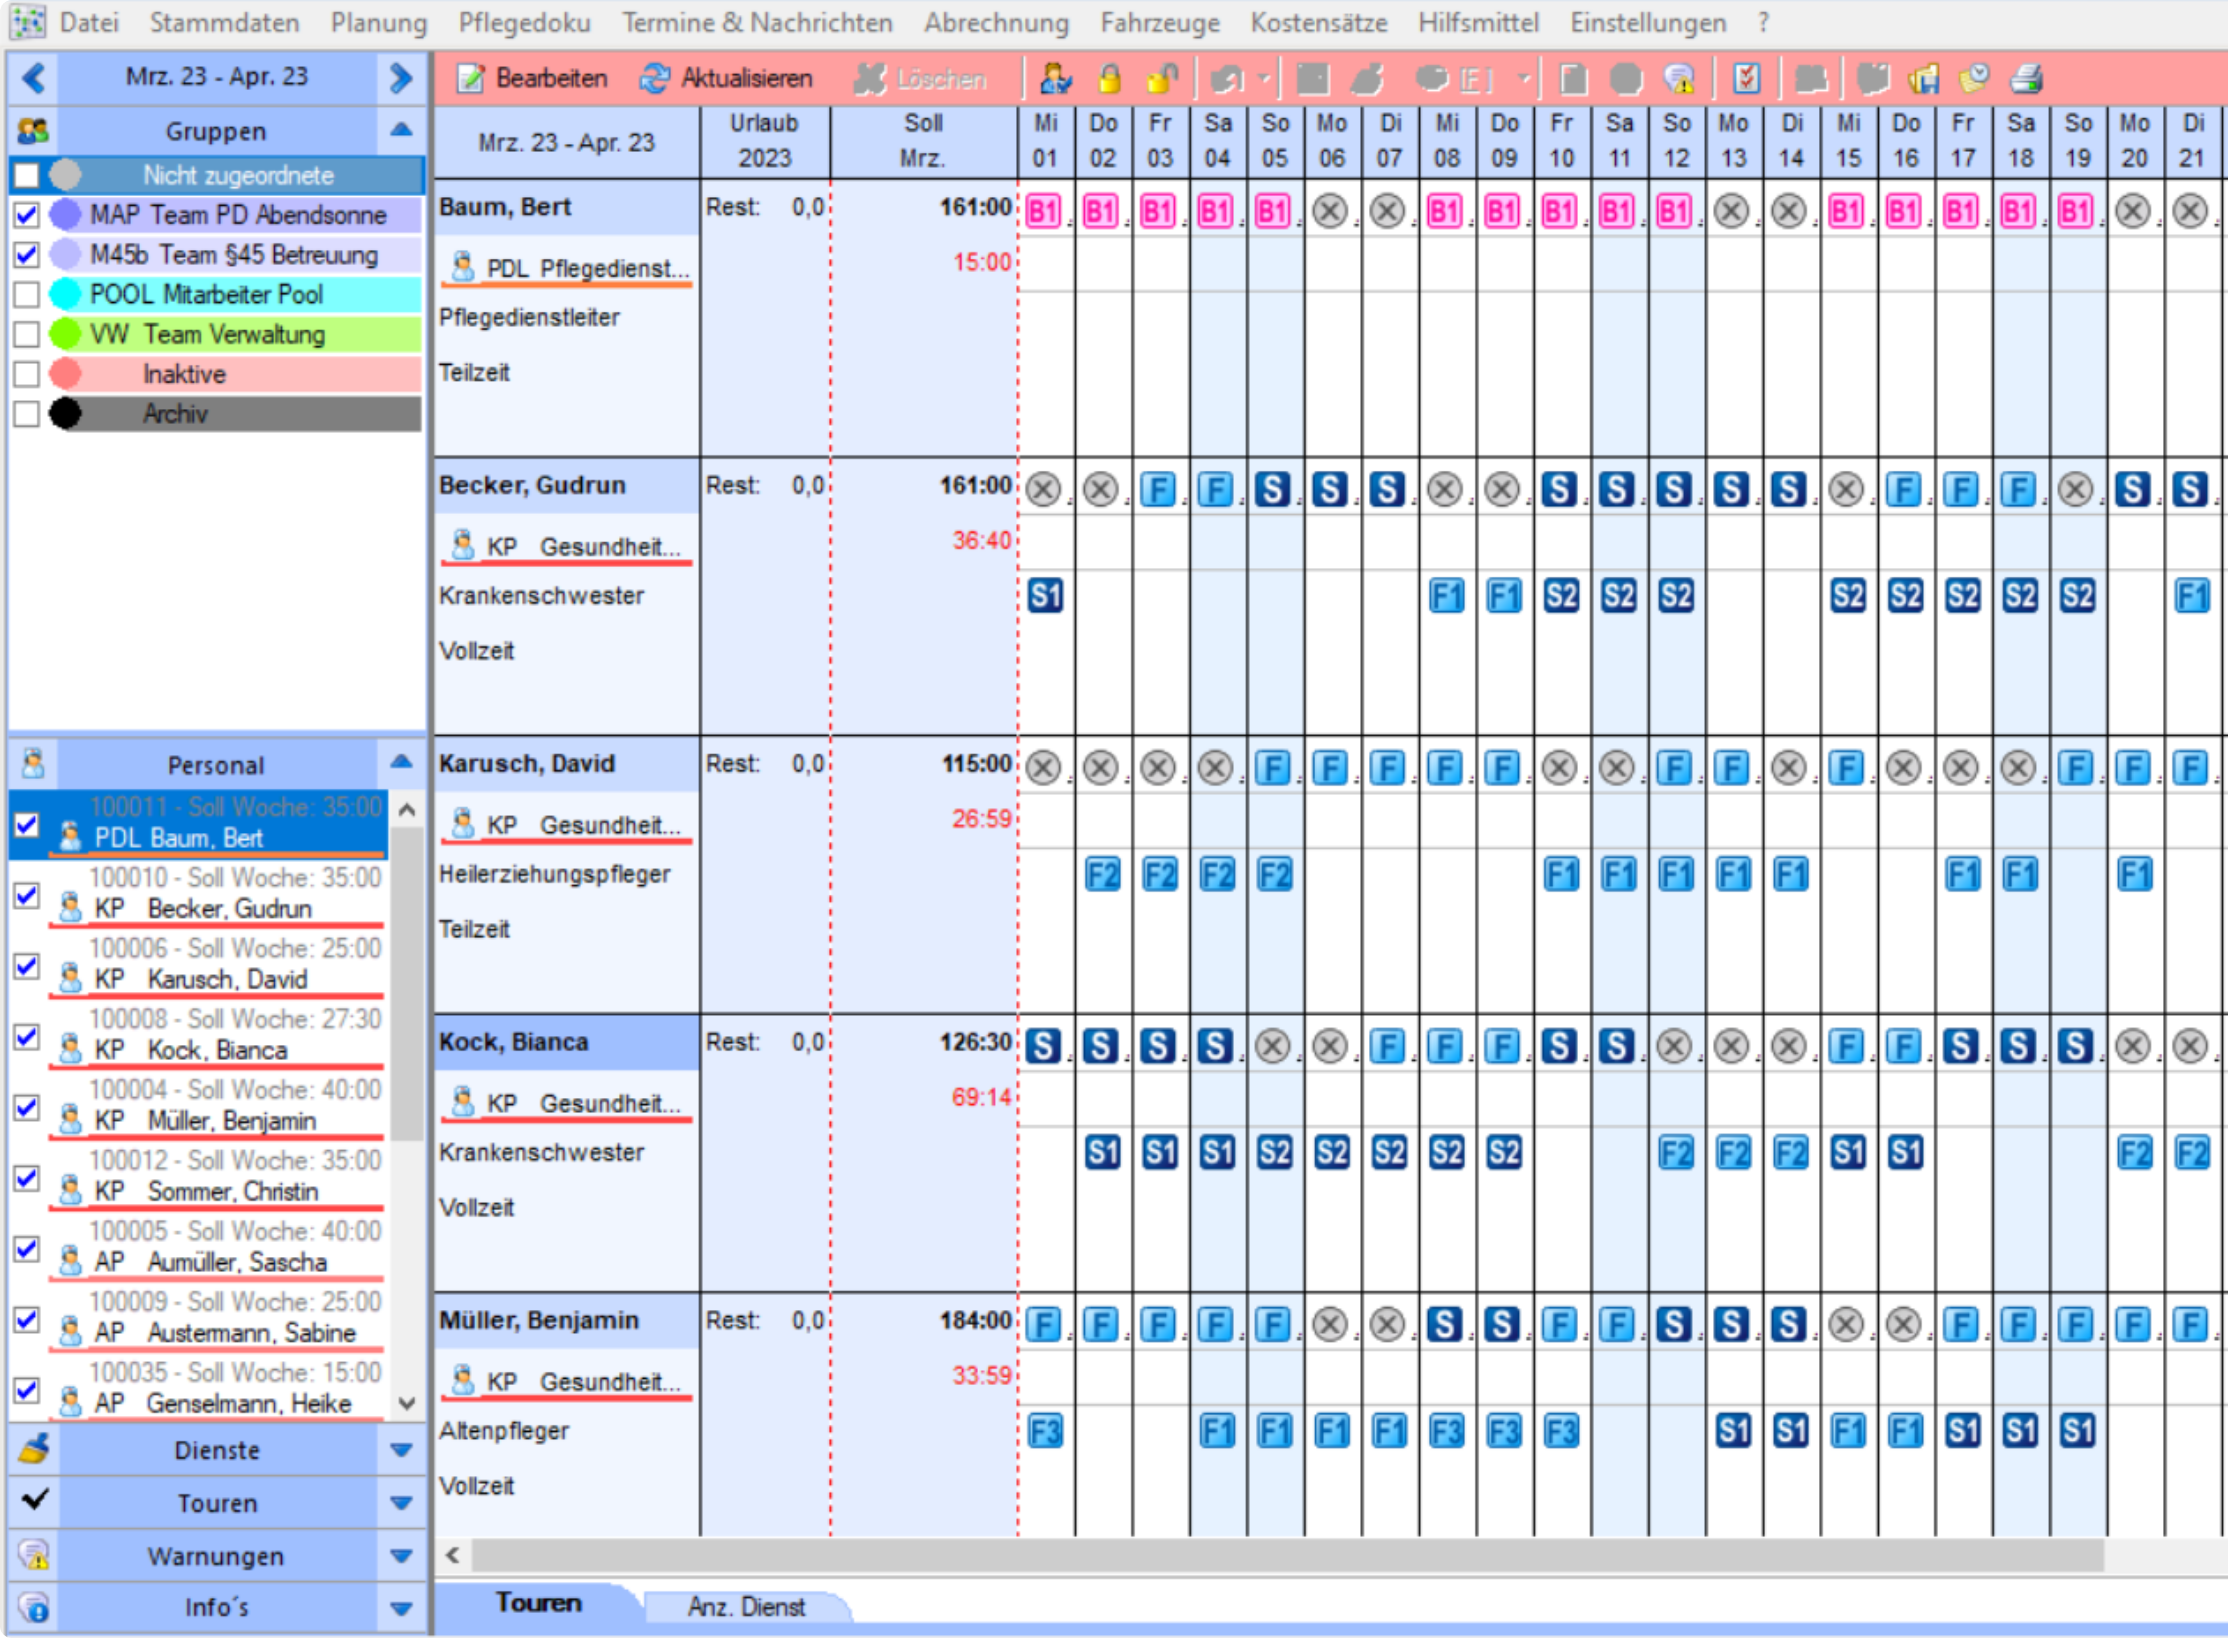Open the [E] dropdown arrow in toolbar
This screenshot has width=2228, height=1638.
(1524, 78)
